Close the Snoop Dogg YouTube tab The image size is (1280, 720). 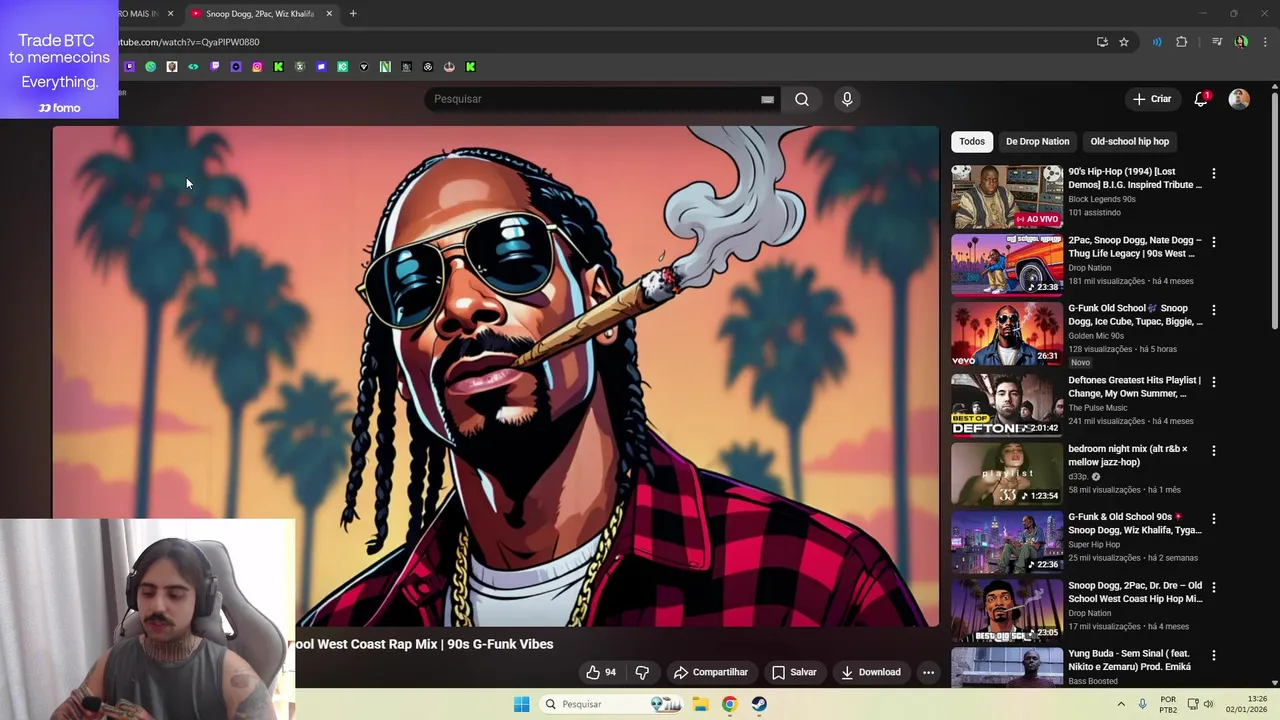[329, 14]
